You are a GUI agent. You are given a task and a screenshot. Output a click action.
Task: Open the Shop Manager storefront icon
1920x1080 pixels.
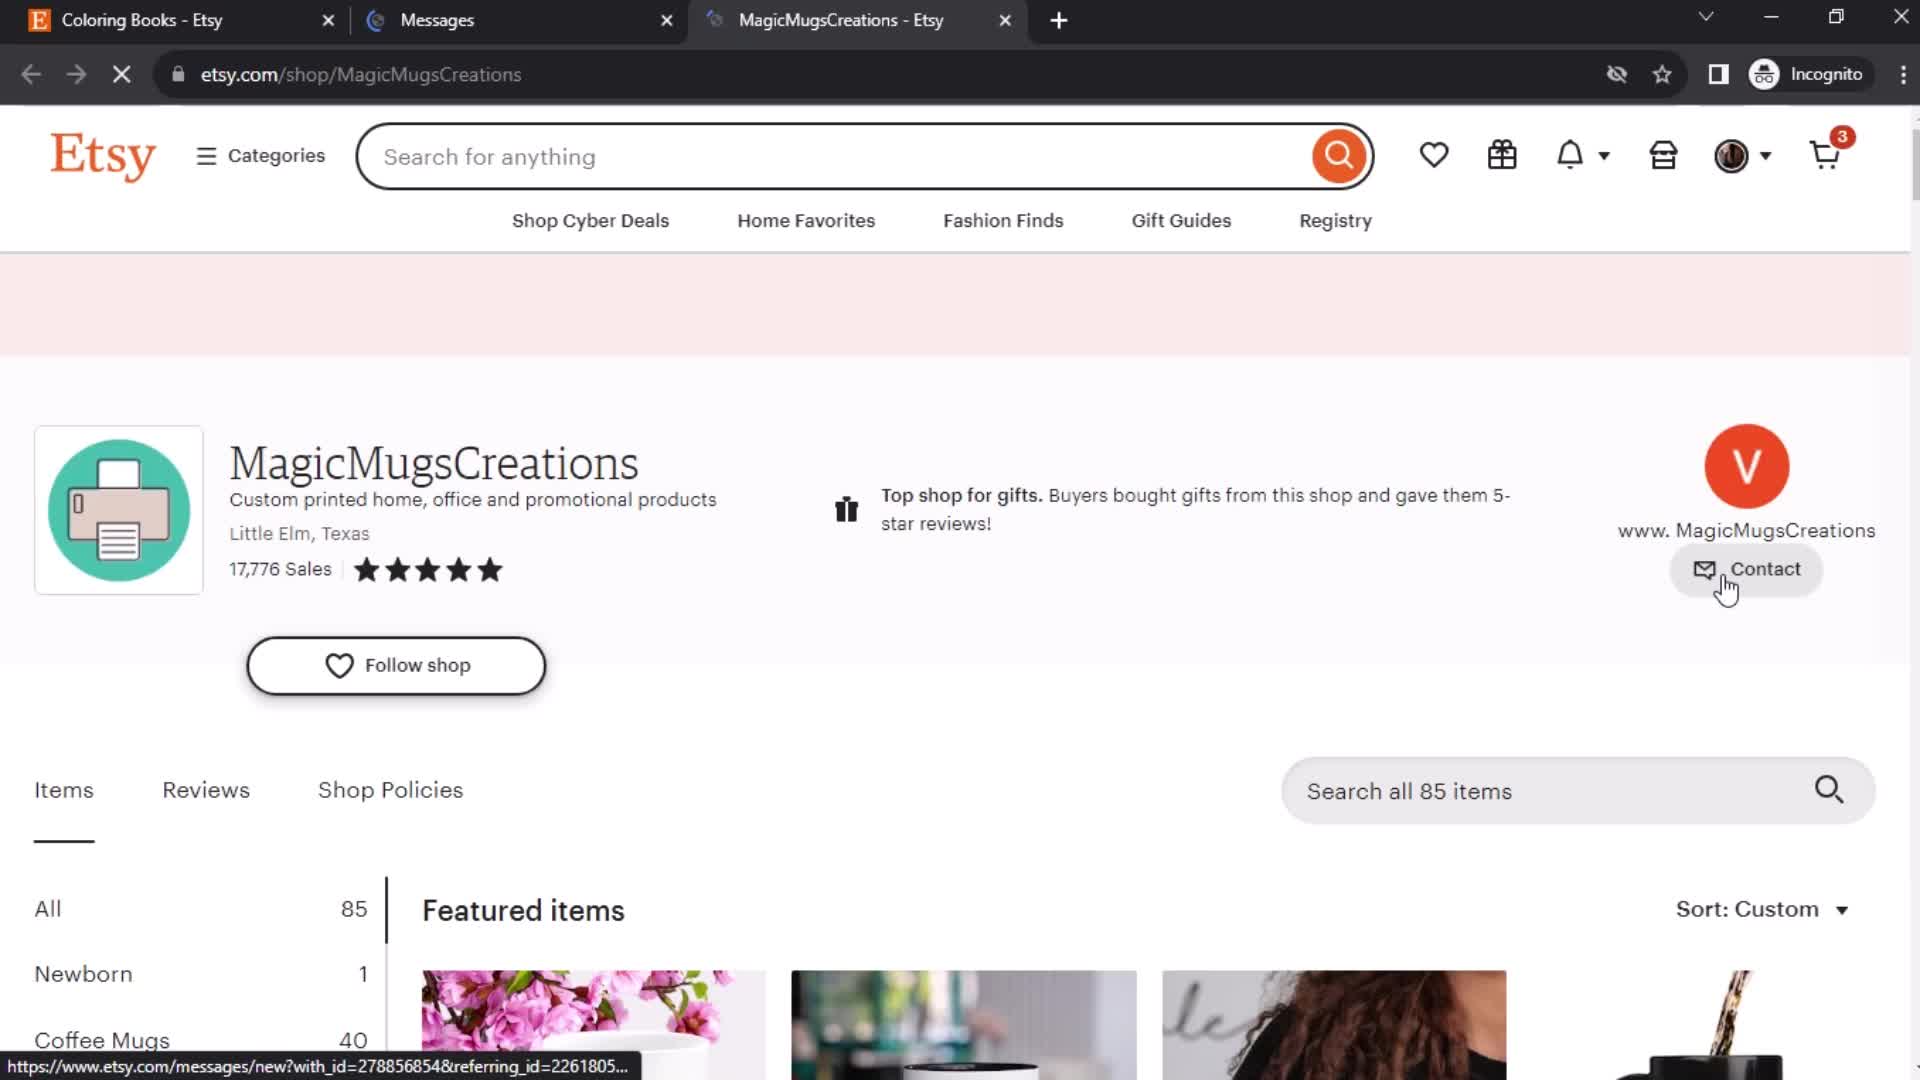(1663, 156)
